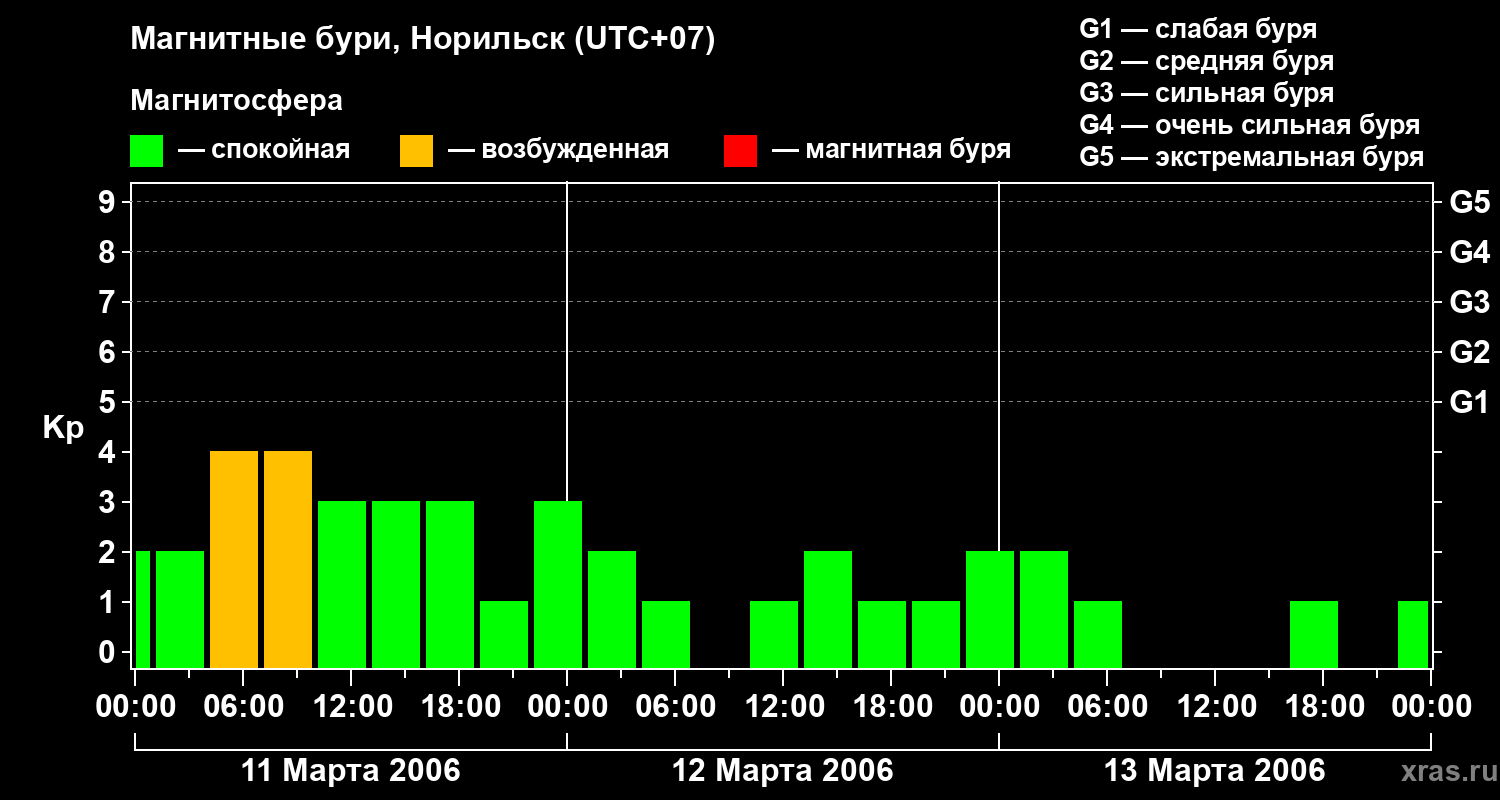Click the '— спокойная' legend label
The width and height of the screenshot is (1500, 800).
[x=264, y=151]
